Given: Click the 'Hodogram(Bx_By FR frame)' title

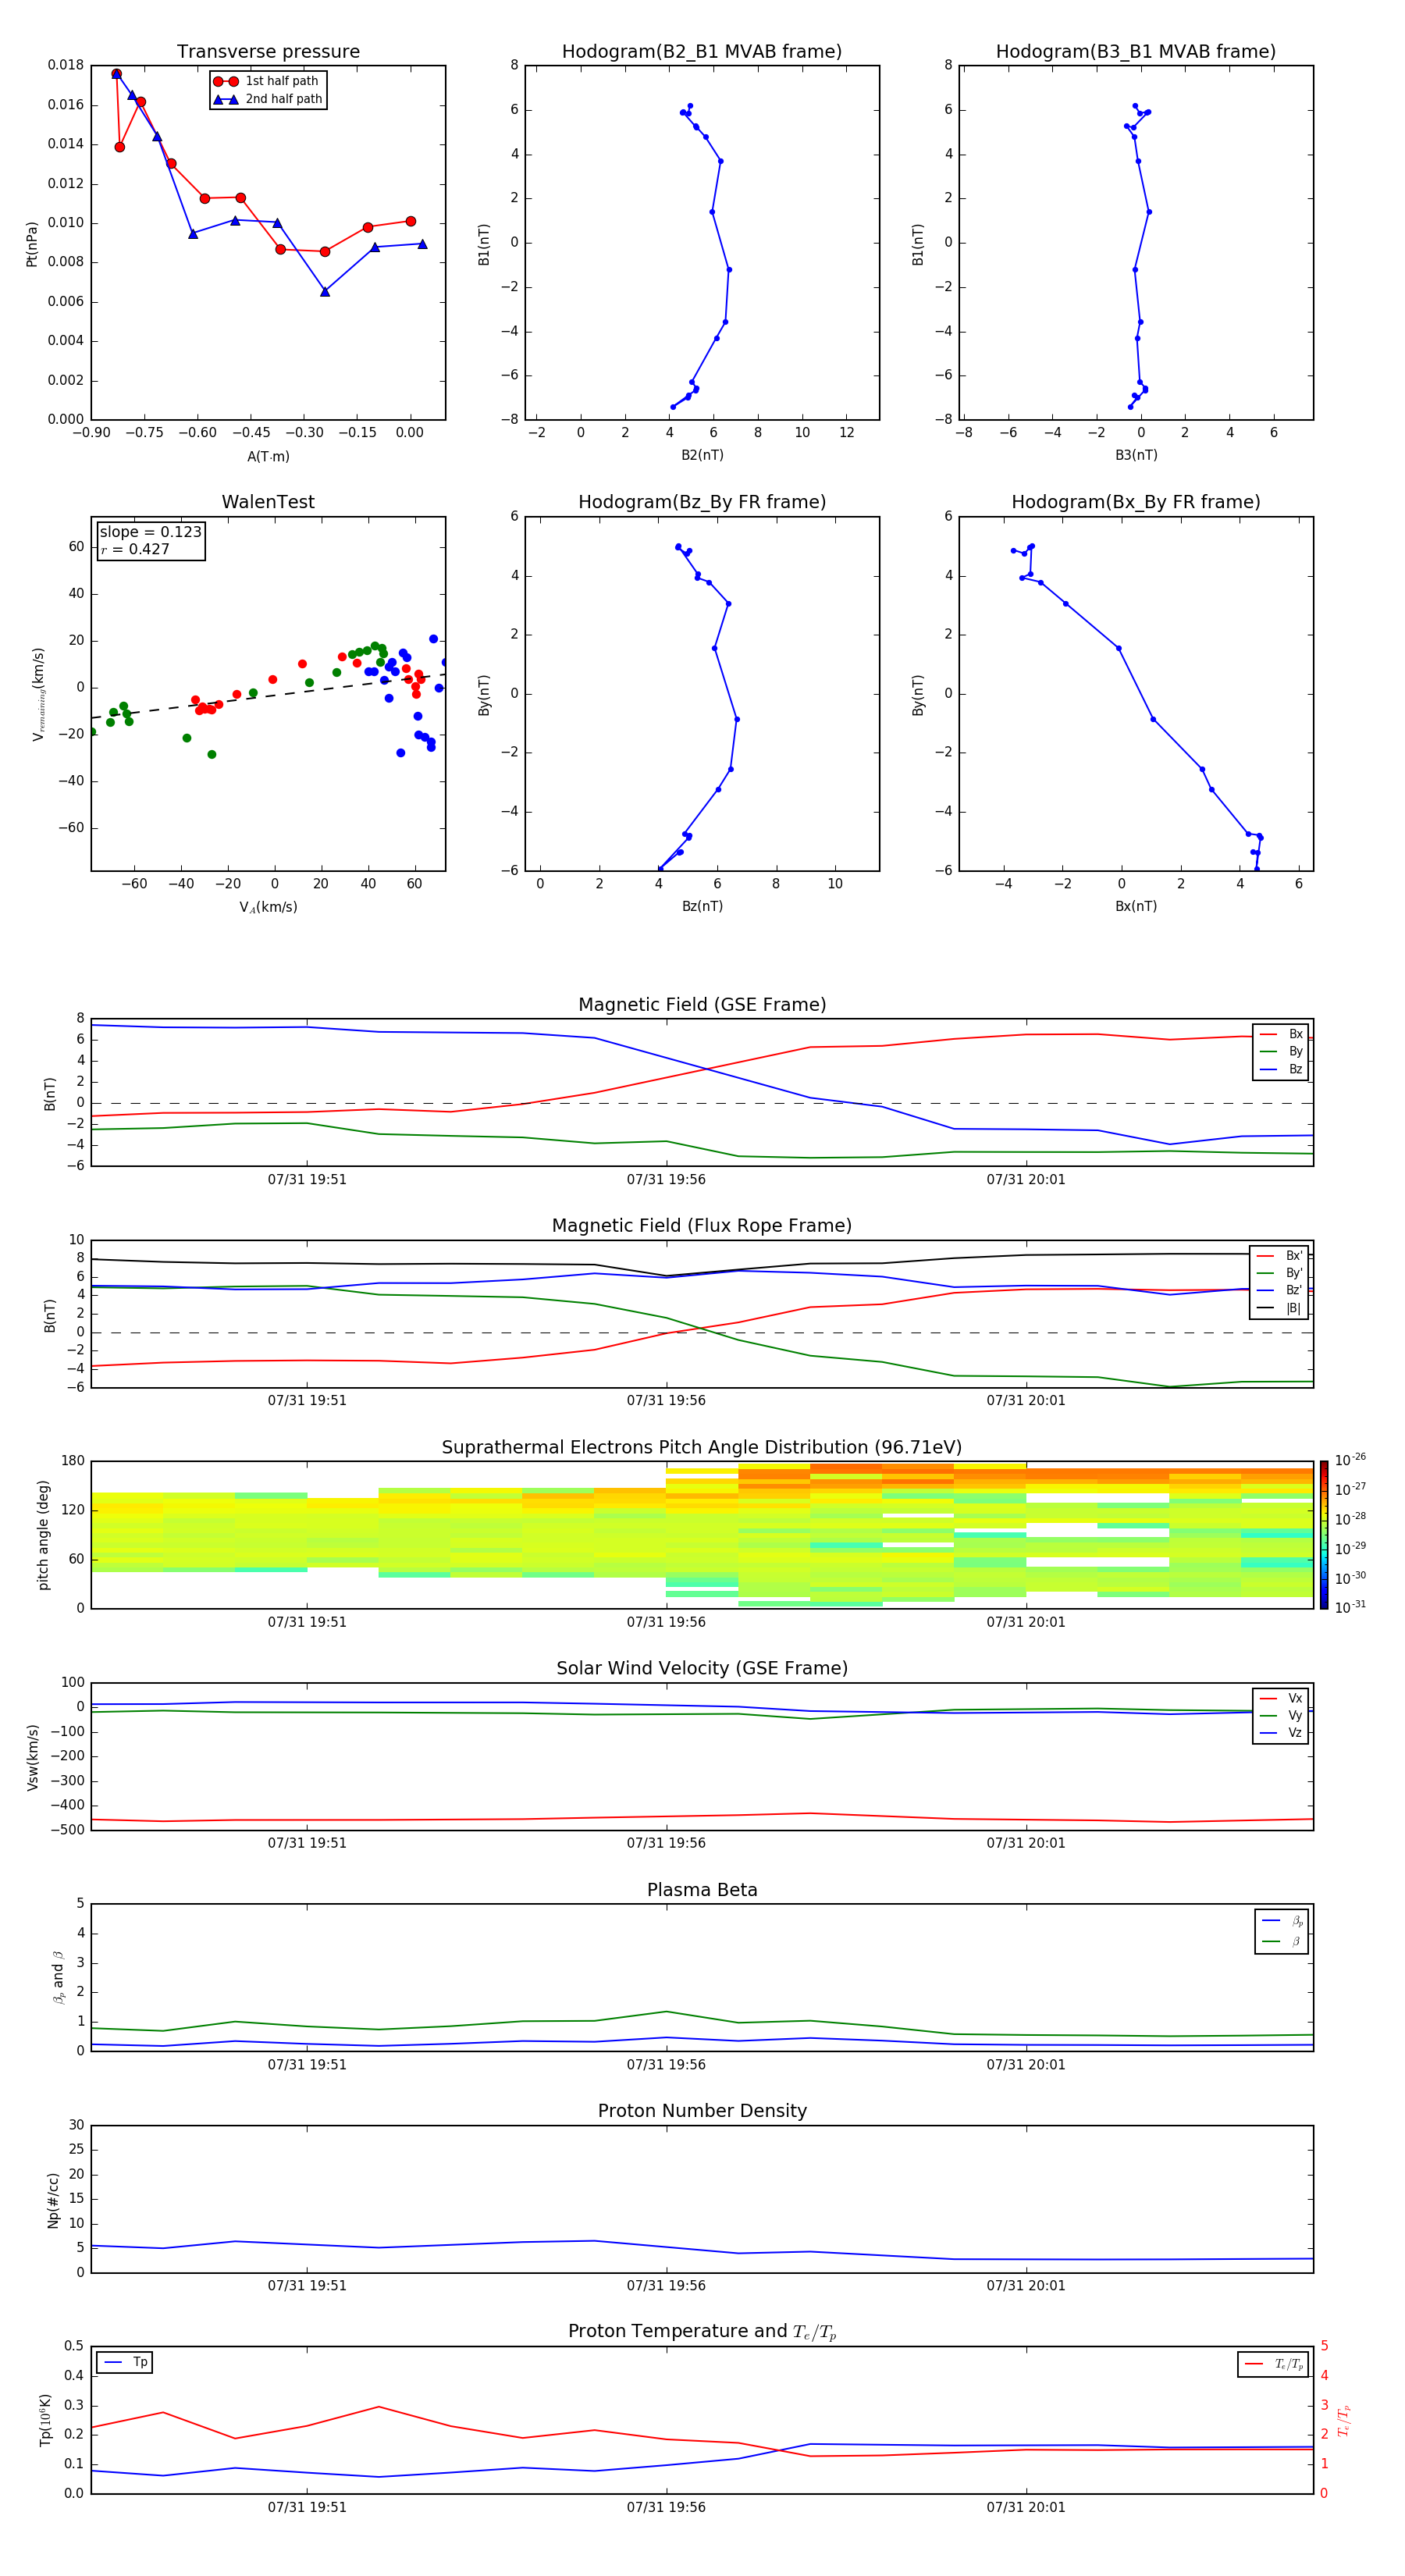Looking at the screenshot, I should (x=1136, y=502).
